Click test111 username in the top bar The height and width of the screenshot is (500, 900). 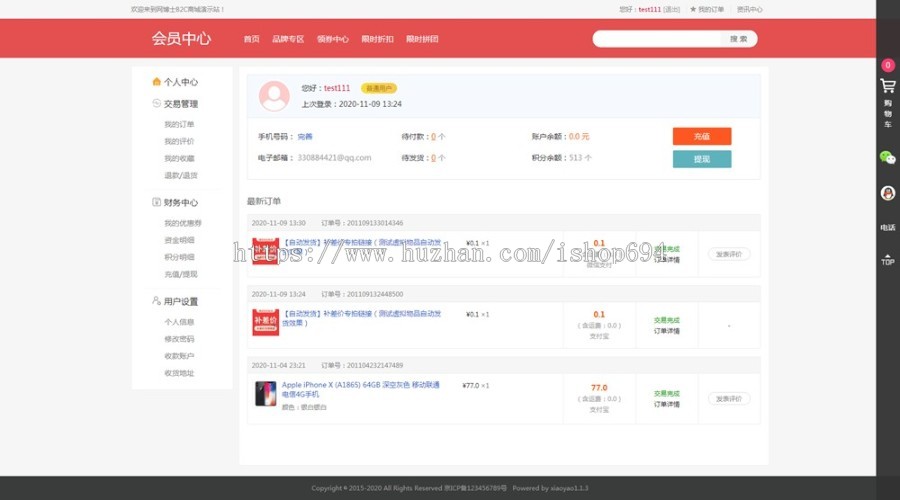pyautogui.click(x=650, y=9)
